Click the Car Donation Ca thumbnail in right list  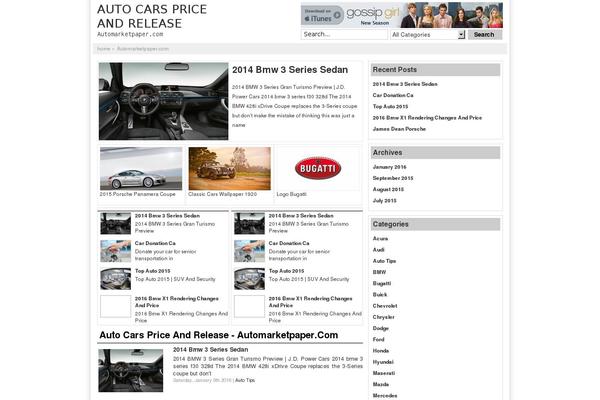click(249, 251)
